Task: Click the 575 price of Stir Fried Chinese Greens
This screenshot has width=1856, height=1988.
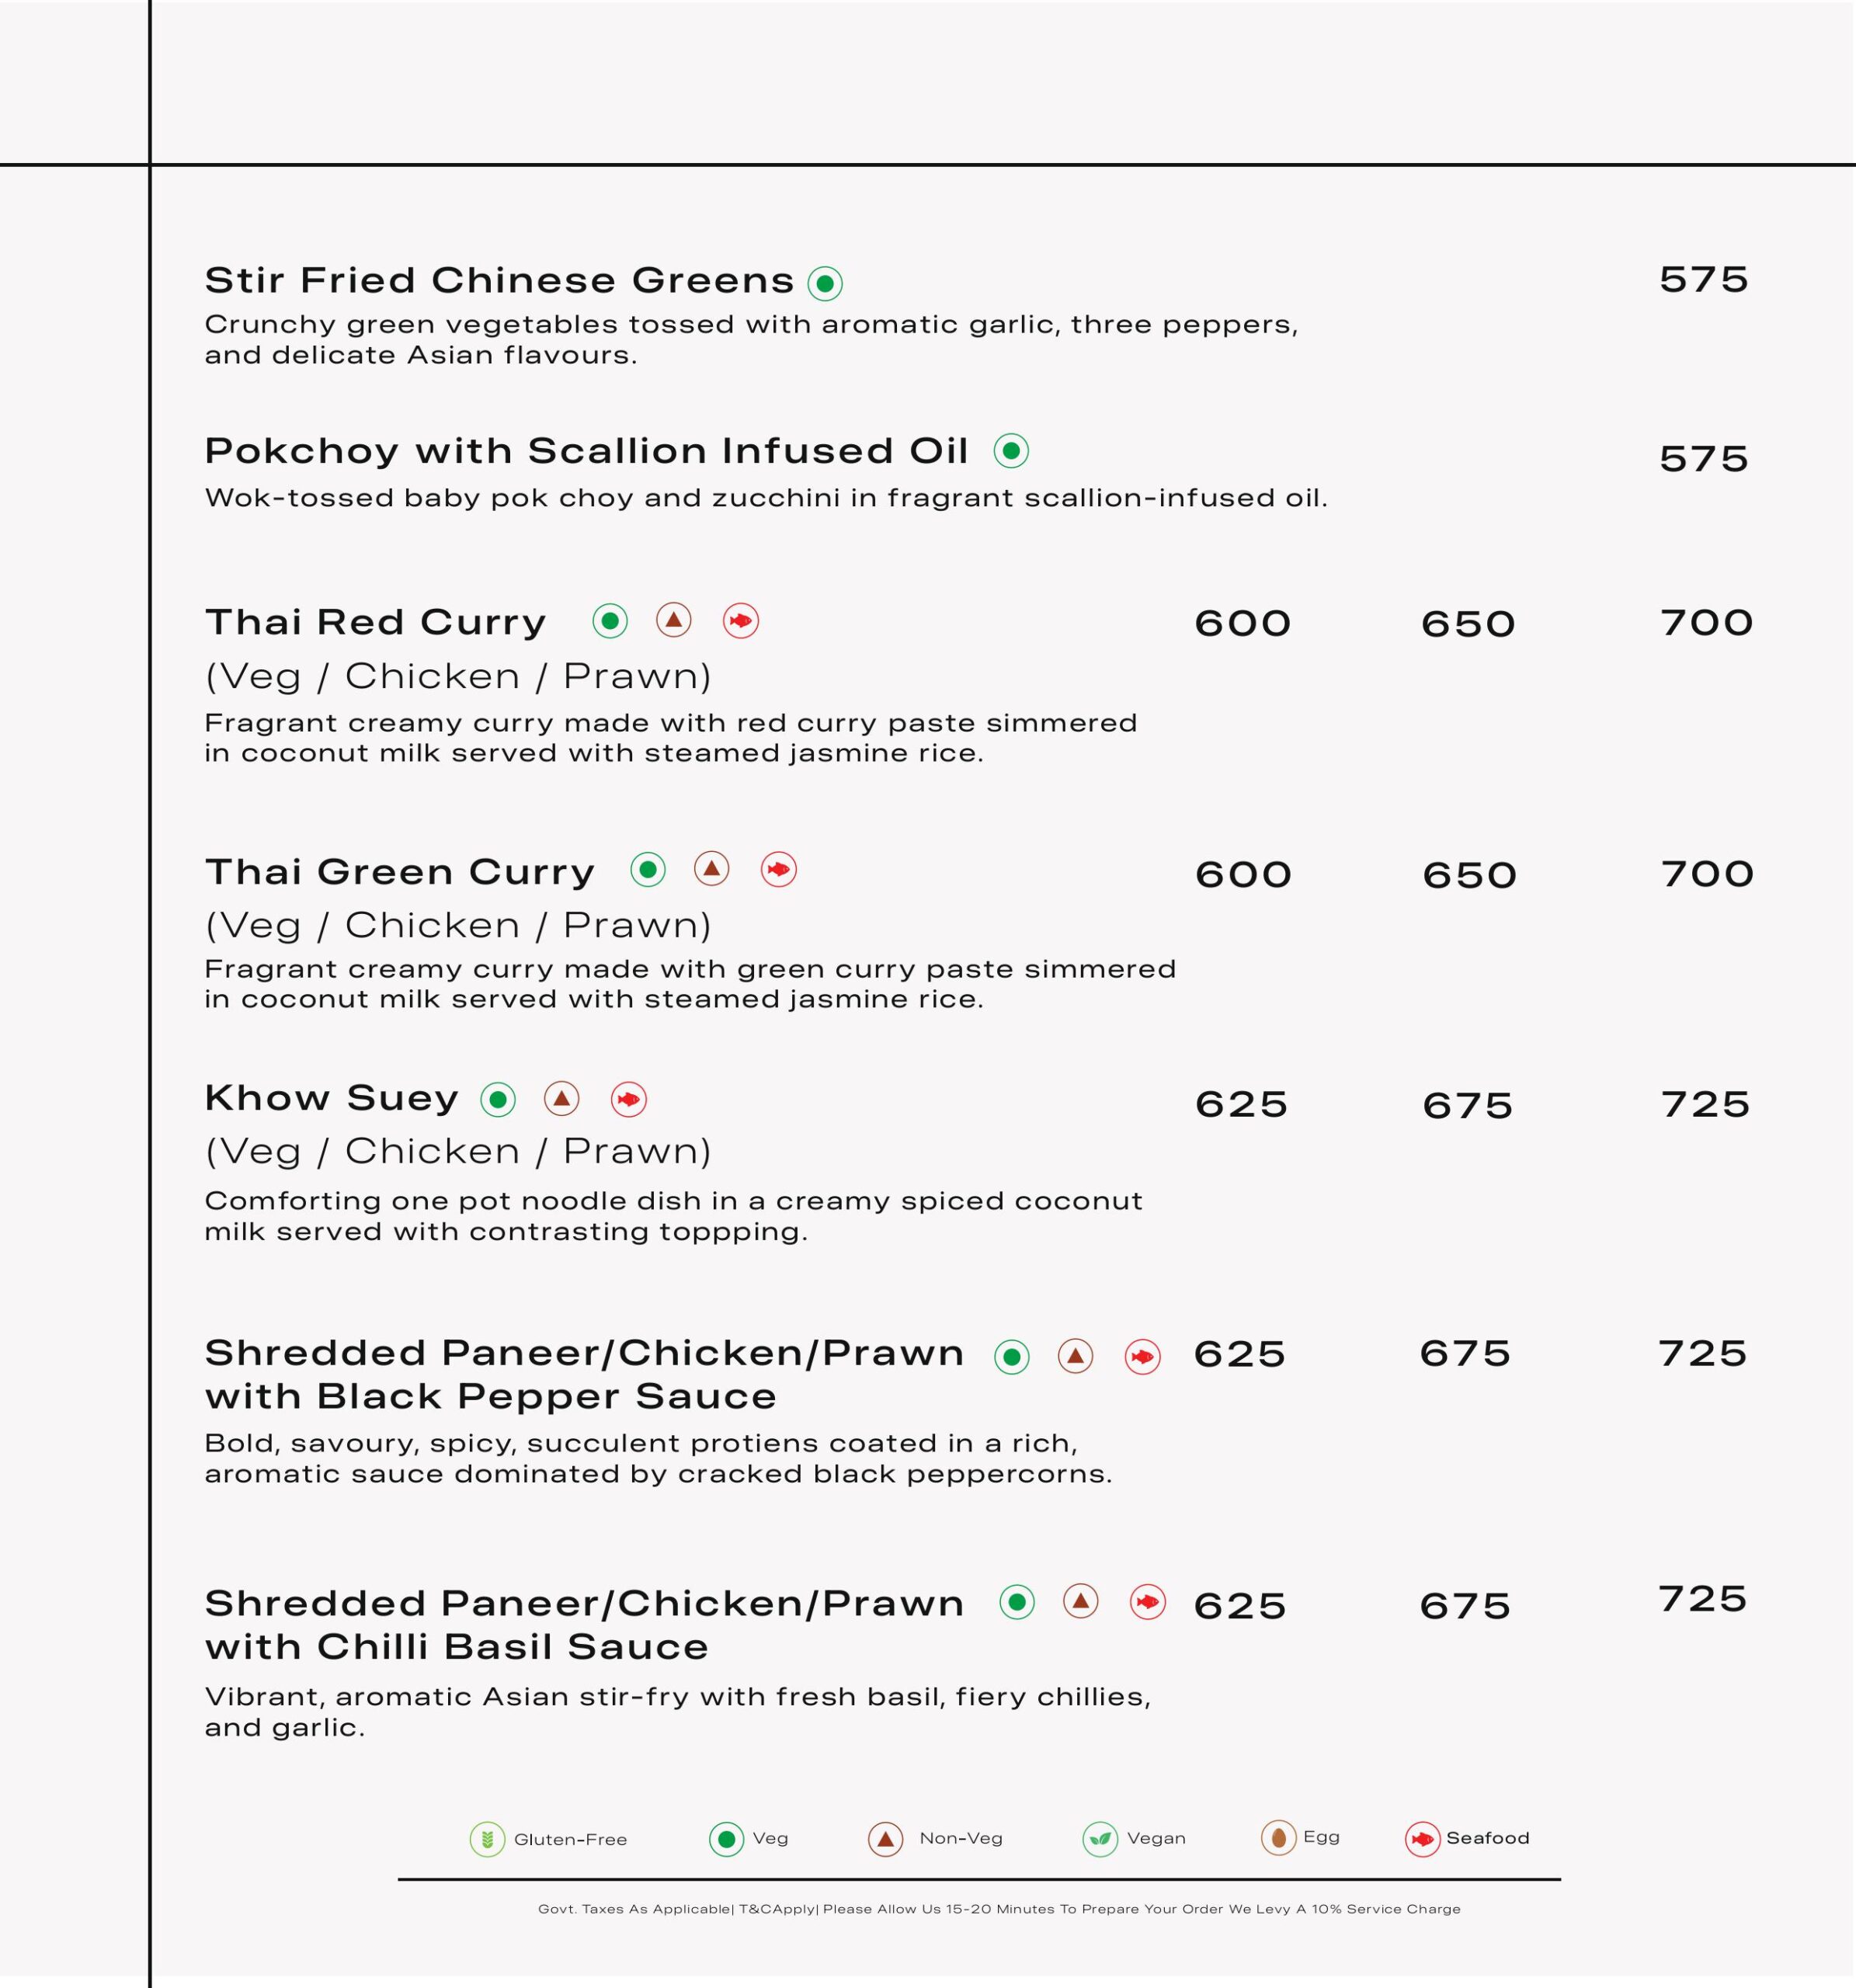Action: [1704, 279]
